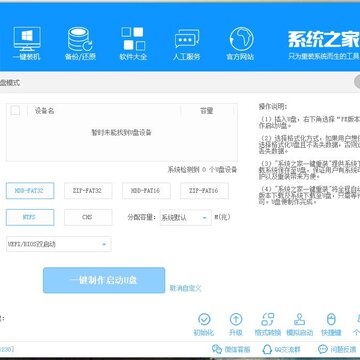Viewport: 360px width, 360px height.
Task: Click the 一键制作启动U盘 button
Action: pyautogui.click(x=104, y=280)
